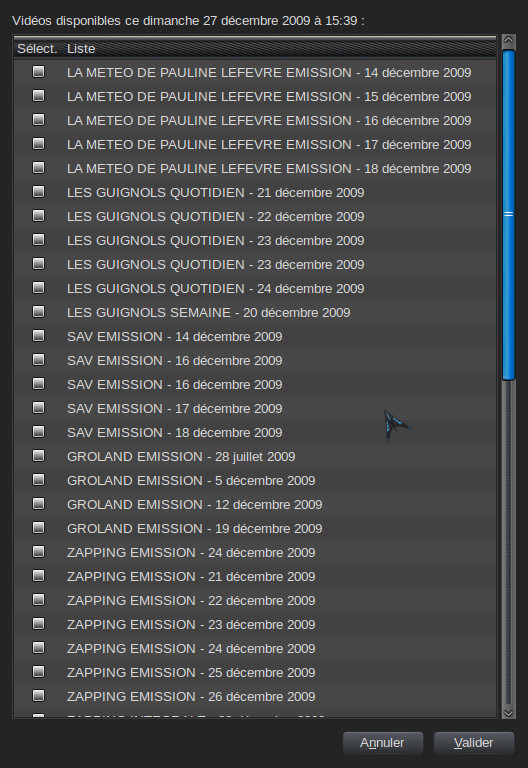This screenshot has height=768, width=528.
Task: Click 'ZAPPING EMISSION - 23 décembre 2009' text
Action: pos(191,624)
